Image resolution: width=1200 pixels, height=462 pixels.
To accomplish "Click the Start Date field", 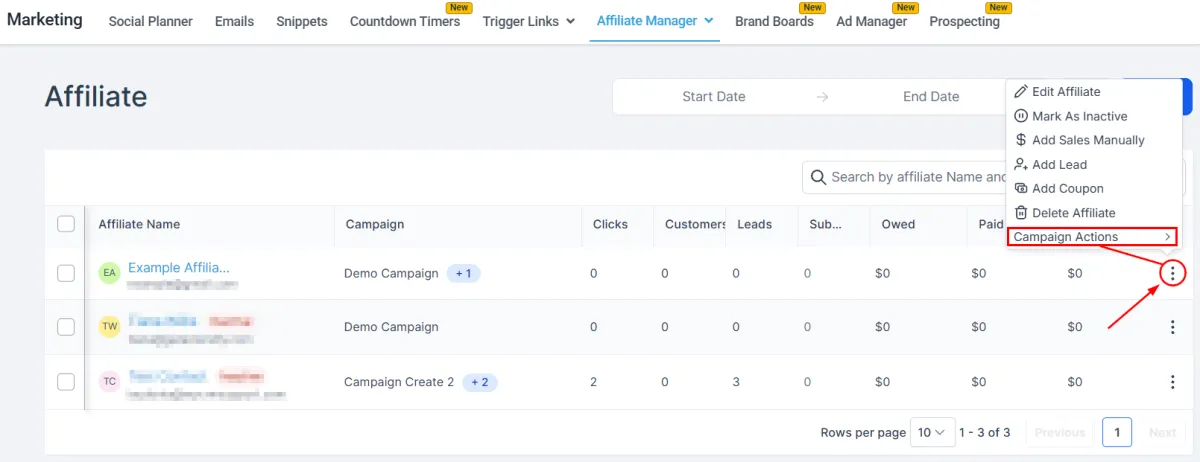I will (x=714, y=97).
